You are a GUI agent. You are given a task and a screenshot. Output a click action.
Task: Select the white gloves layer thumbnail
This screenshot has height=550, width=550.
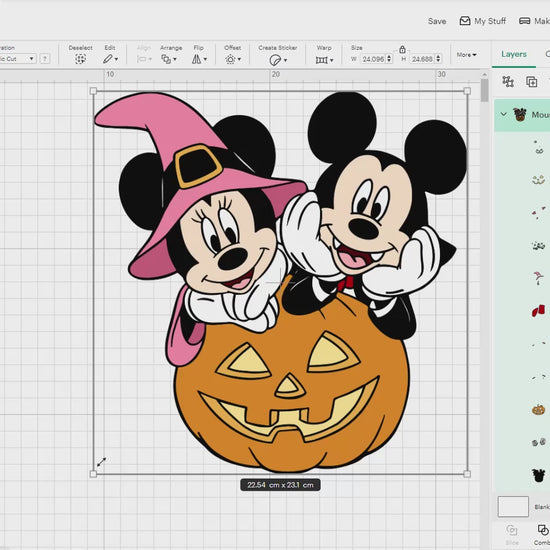coord(539,246)
